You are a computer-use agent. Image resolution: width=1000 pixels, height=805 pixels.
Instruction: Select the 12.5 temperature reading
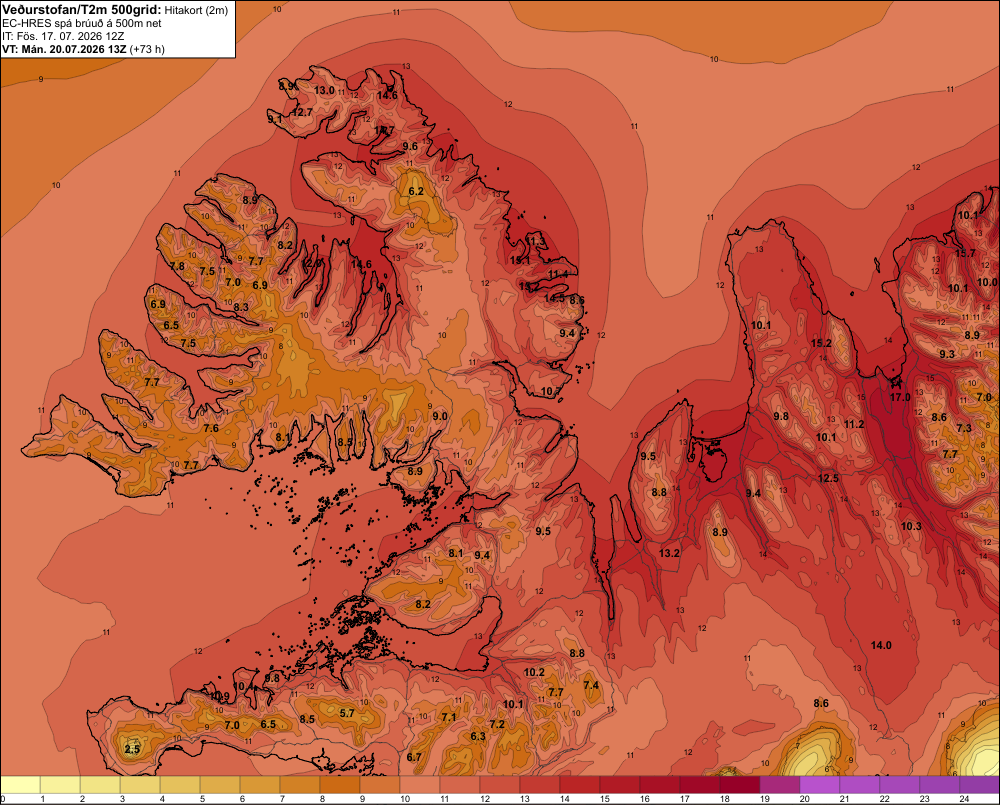pos(828,478)
